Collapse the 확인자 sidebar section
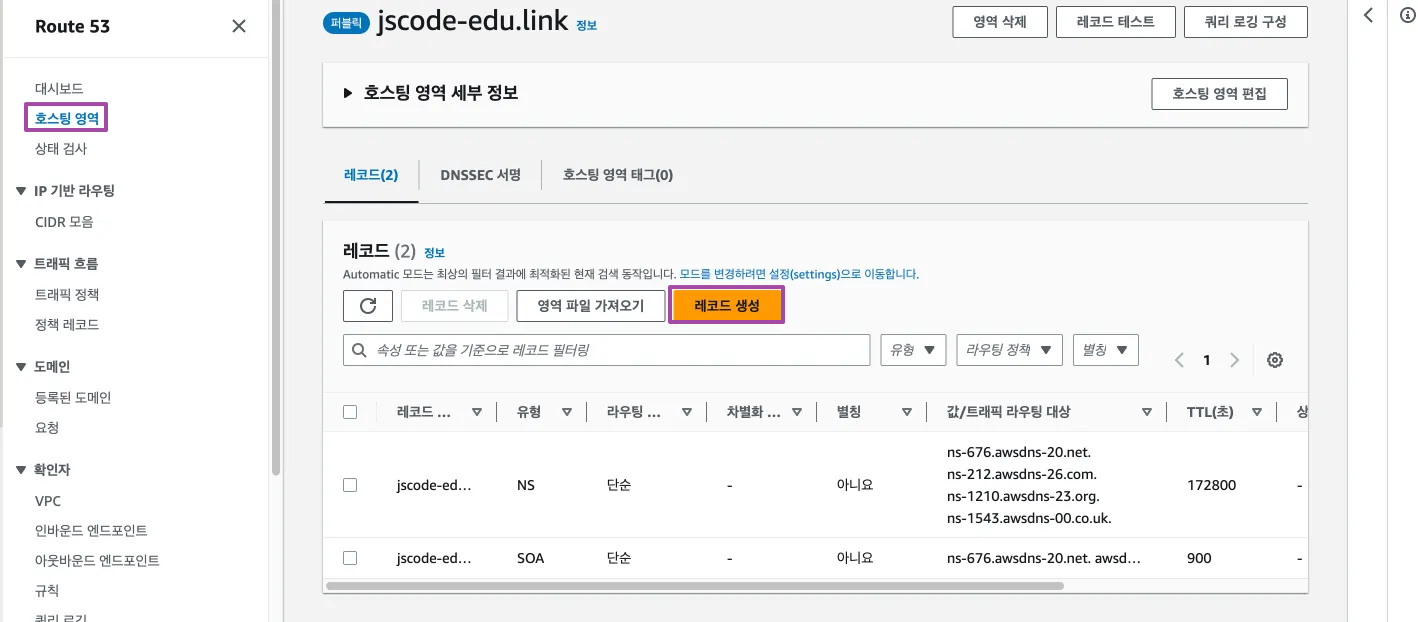The width and height of the screenshot is (1418, 622). 21,470
